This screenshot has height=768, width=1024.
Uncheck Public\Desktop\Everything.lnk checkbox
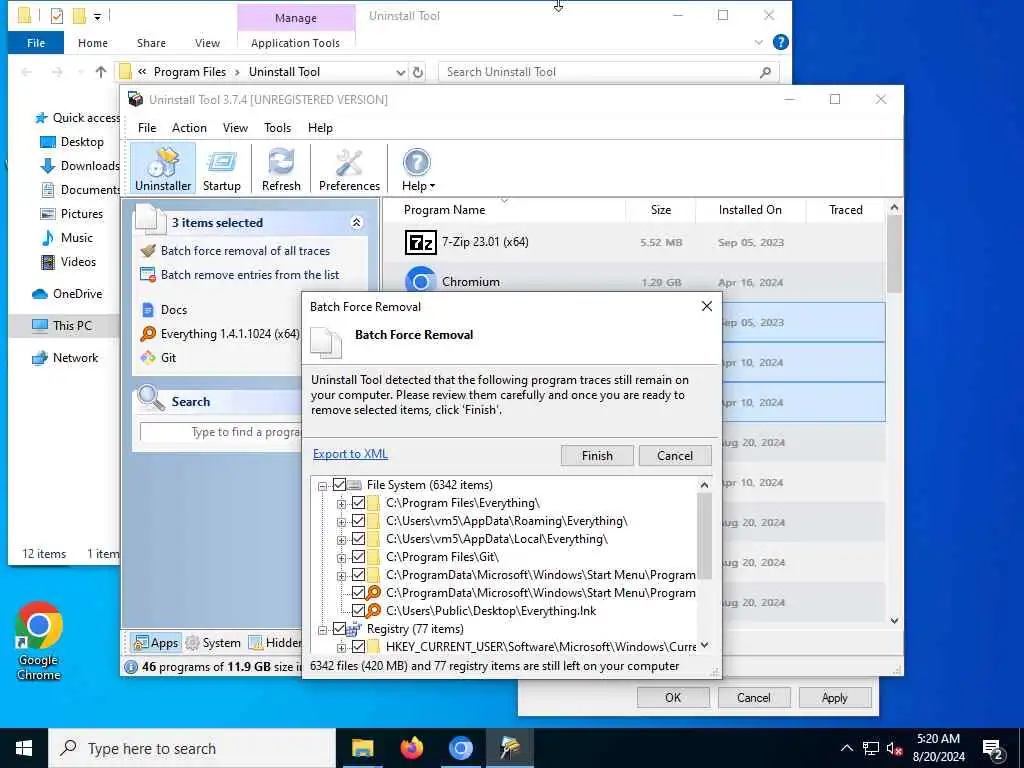[x=359, y=611]
